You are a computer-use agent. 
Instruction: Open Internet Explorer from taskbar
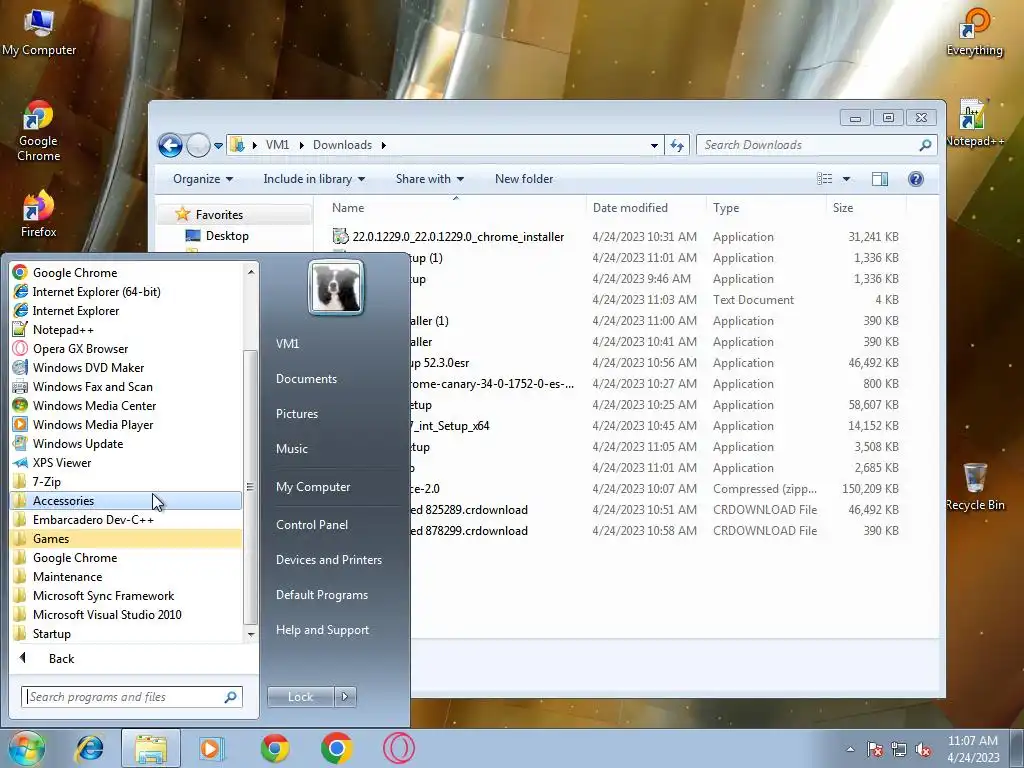[89, 748]
